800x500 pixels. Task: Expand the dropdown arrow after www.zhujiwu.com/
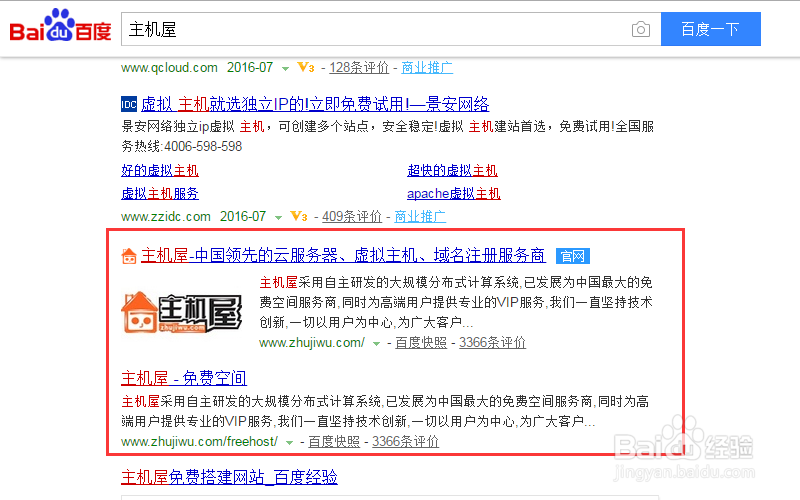pyautogui.click(x=376, y=343)
